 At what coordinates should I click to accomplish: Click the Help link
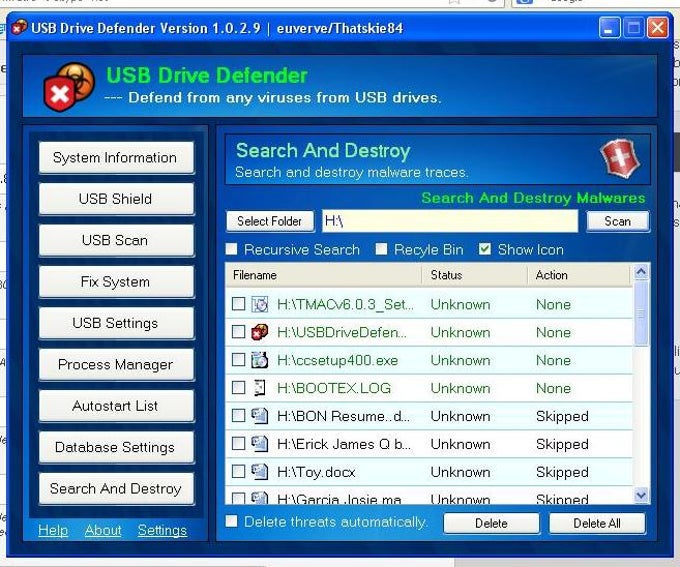pos(53,530)
